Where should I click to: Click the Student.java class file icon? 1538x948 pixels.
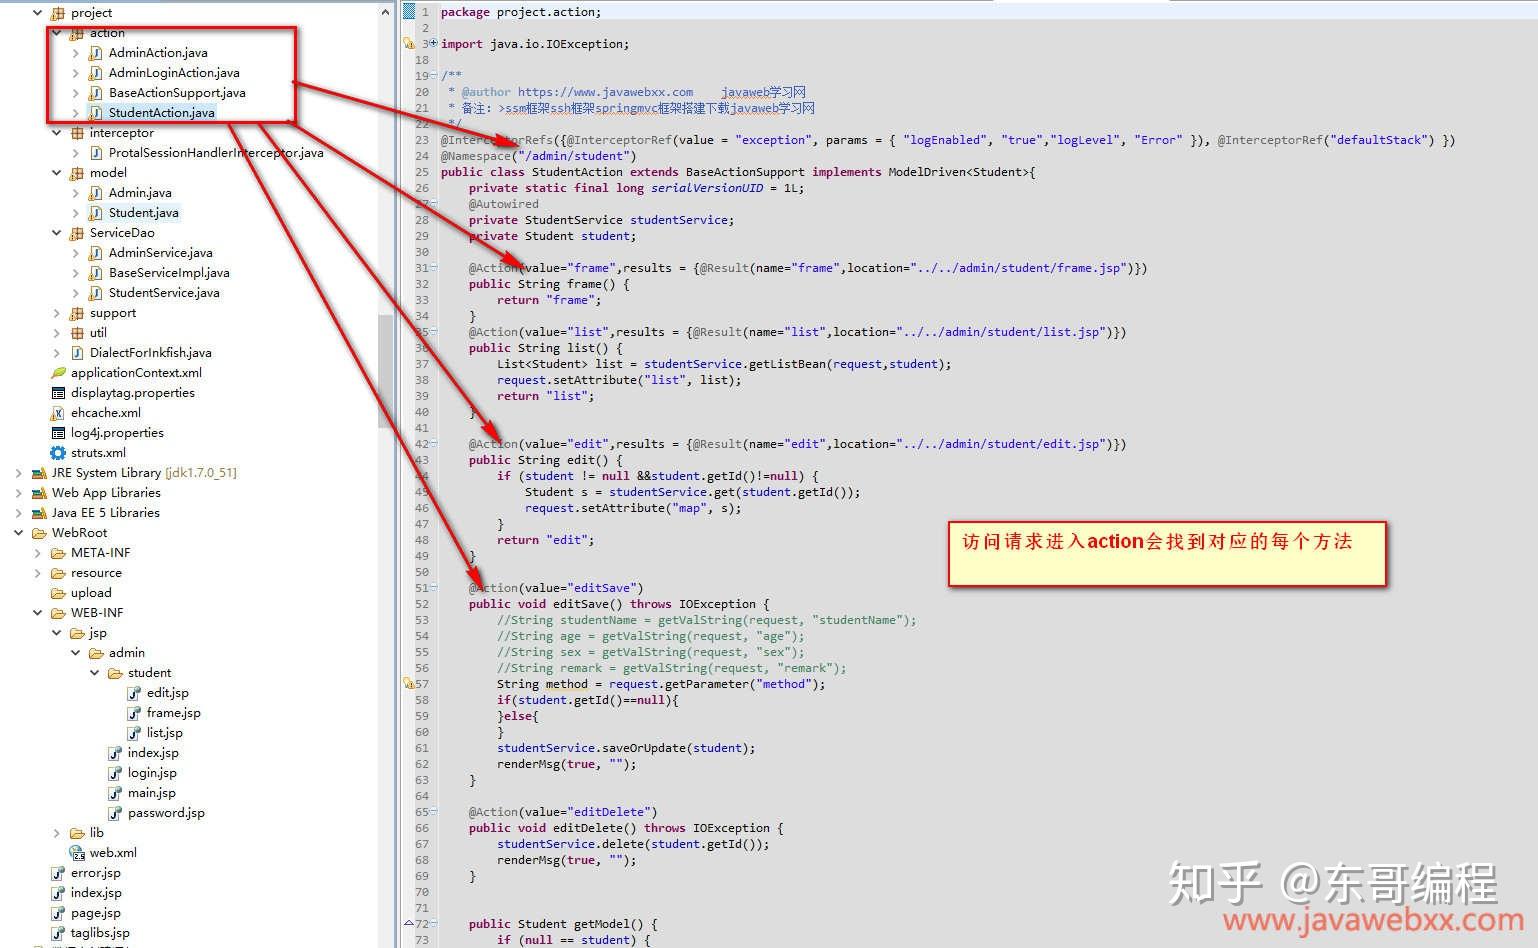point(95,213)
